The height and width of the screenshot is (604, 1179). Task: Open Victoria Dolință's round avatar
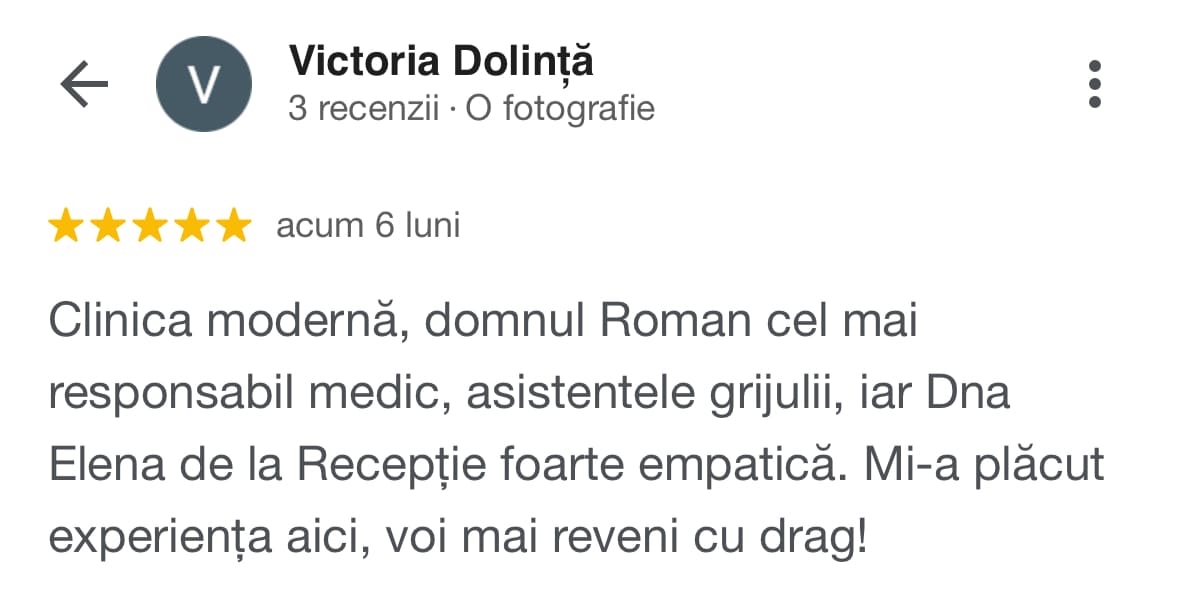[205, 84]
